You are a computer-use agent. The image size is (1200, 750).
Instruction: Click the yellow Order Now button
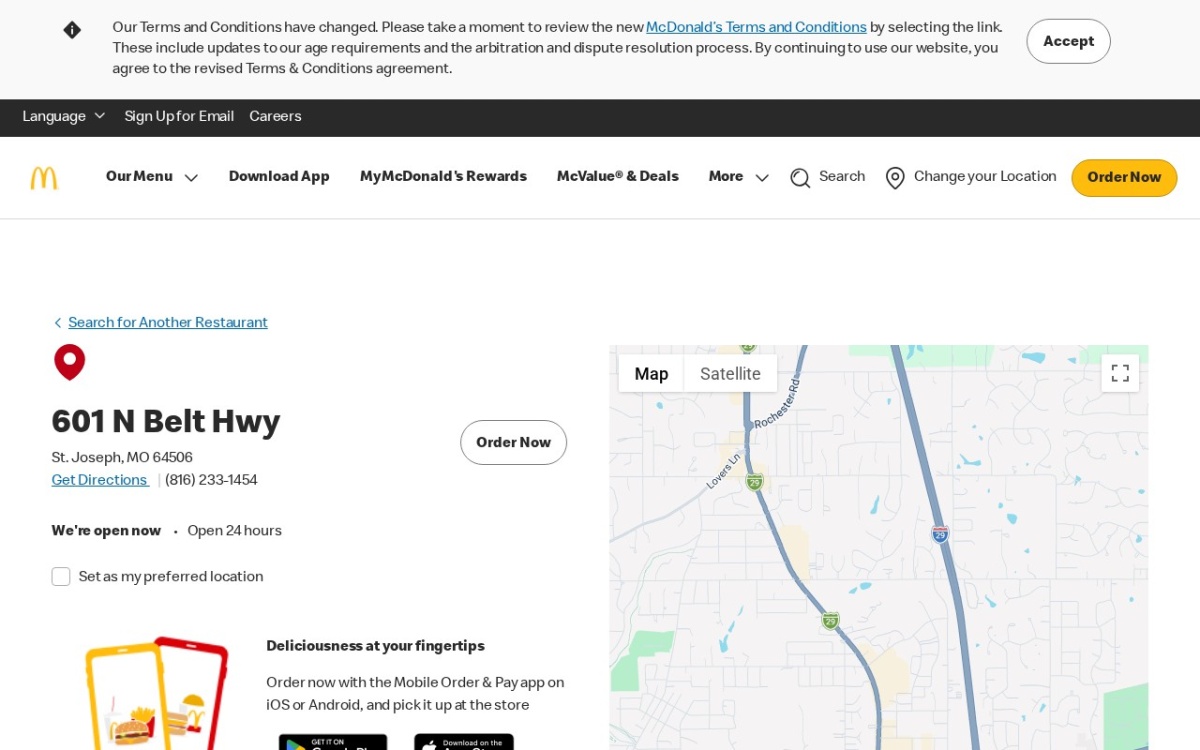tap(1124, 178)
